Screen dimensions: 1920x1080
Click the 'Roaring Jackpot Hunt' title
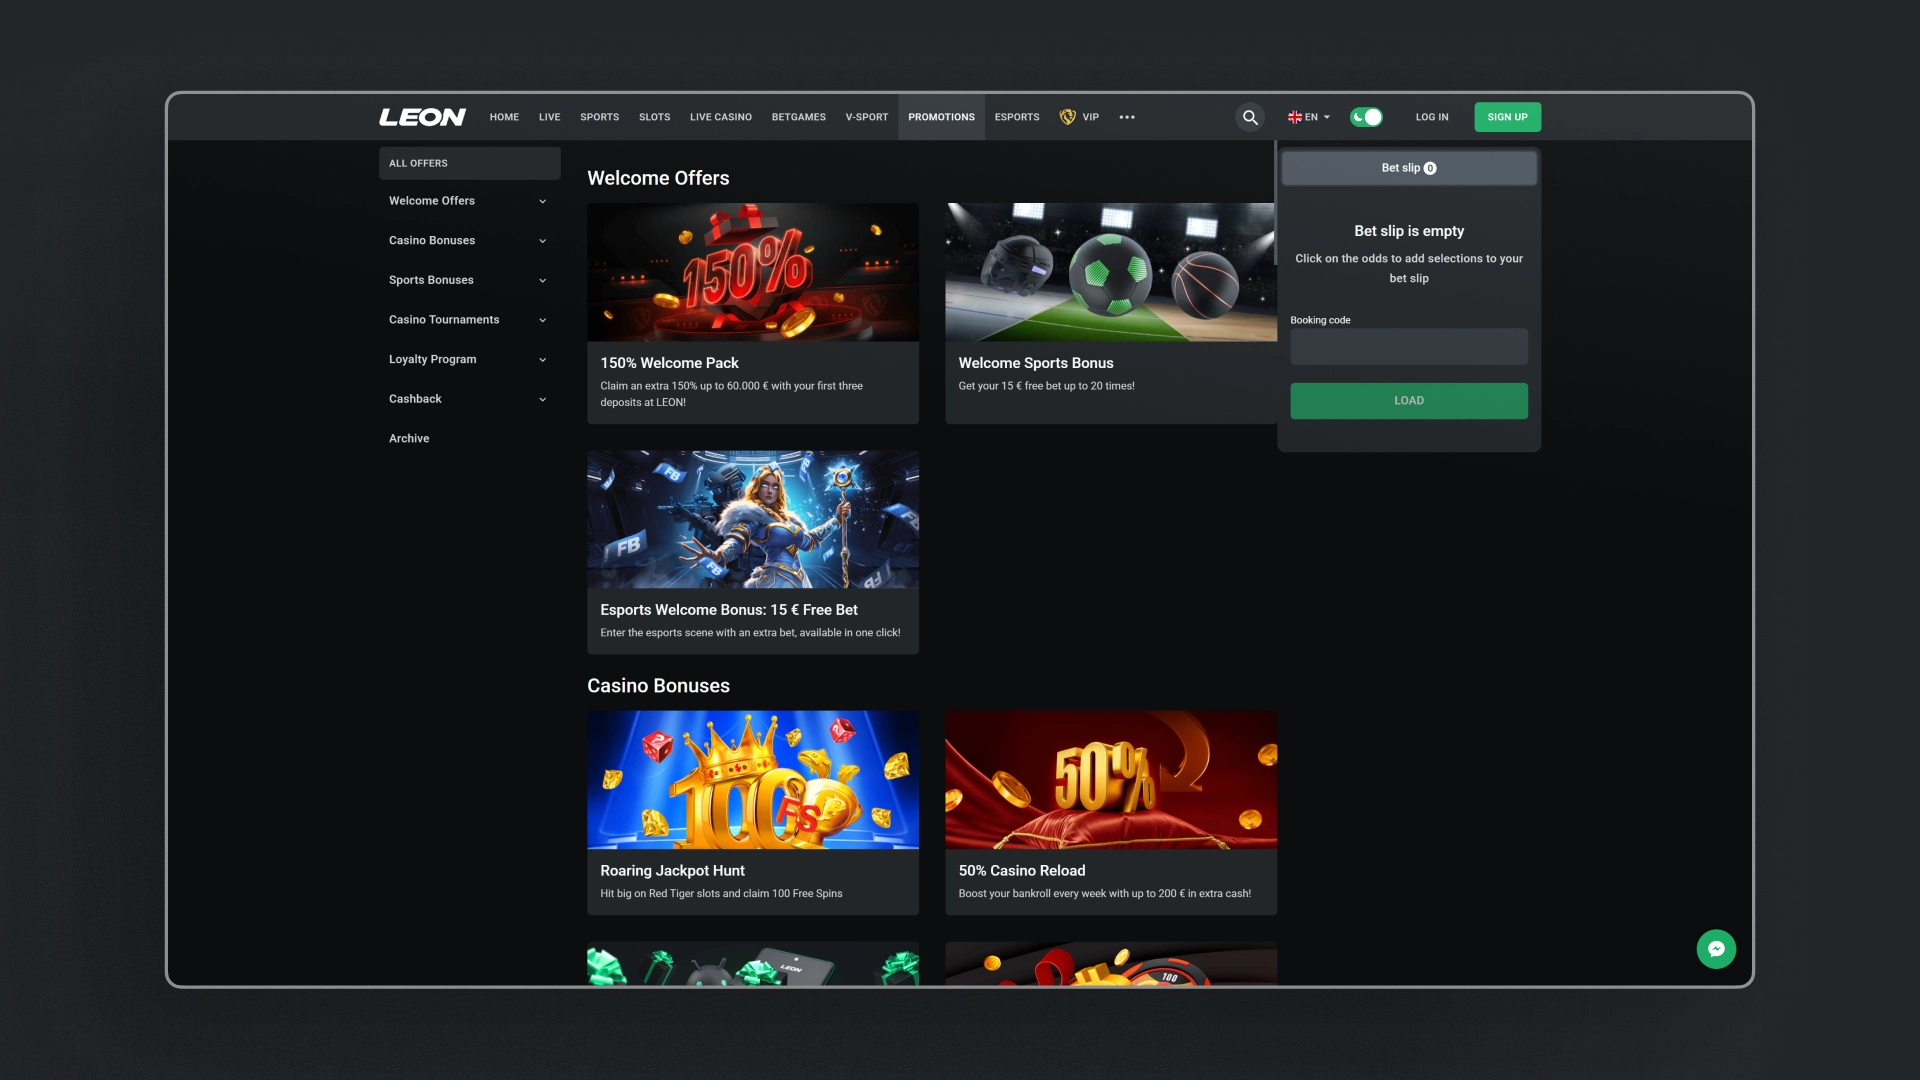click(672, 871)
